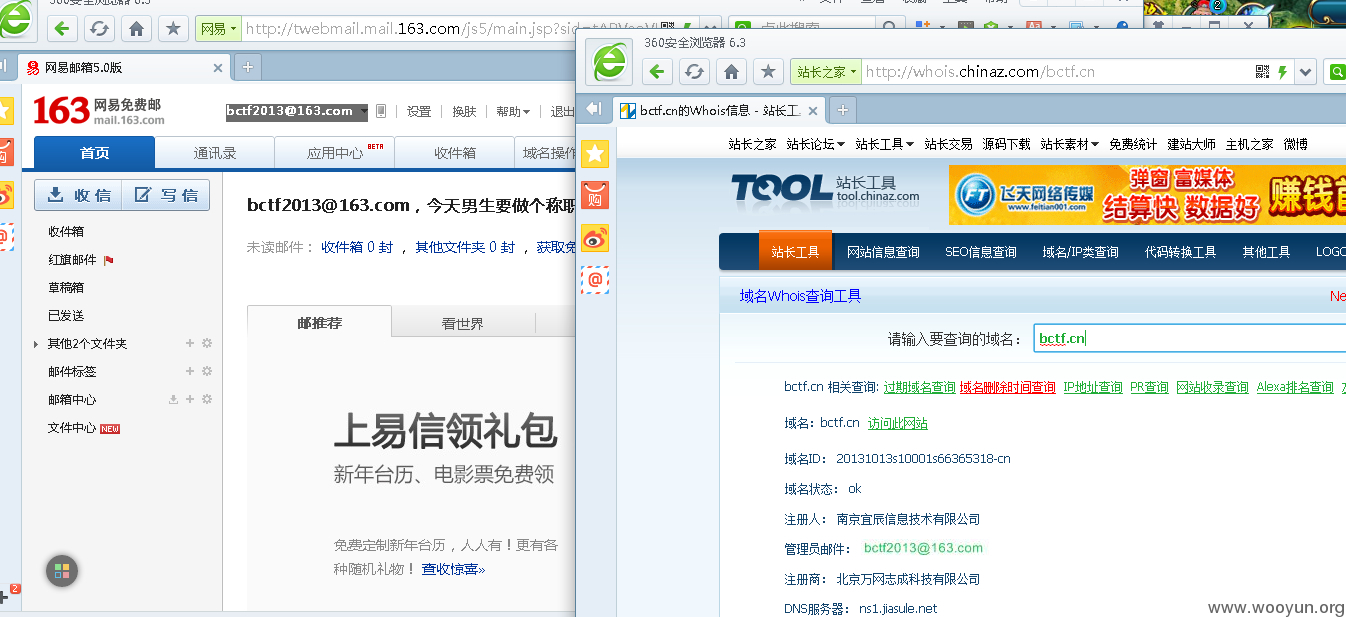Click the 飞天网络传媒 ad banner

coord(1147,194)
